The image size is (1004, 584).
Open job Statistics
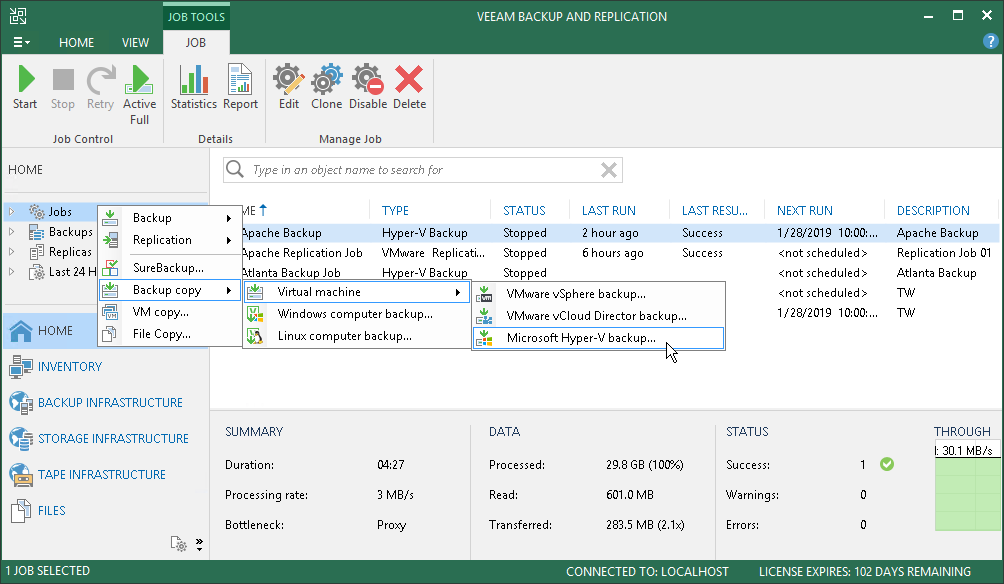194,88
